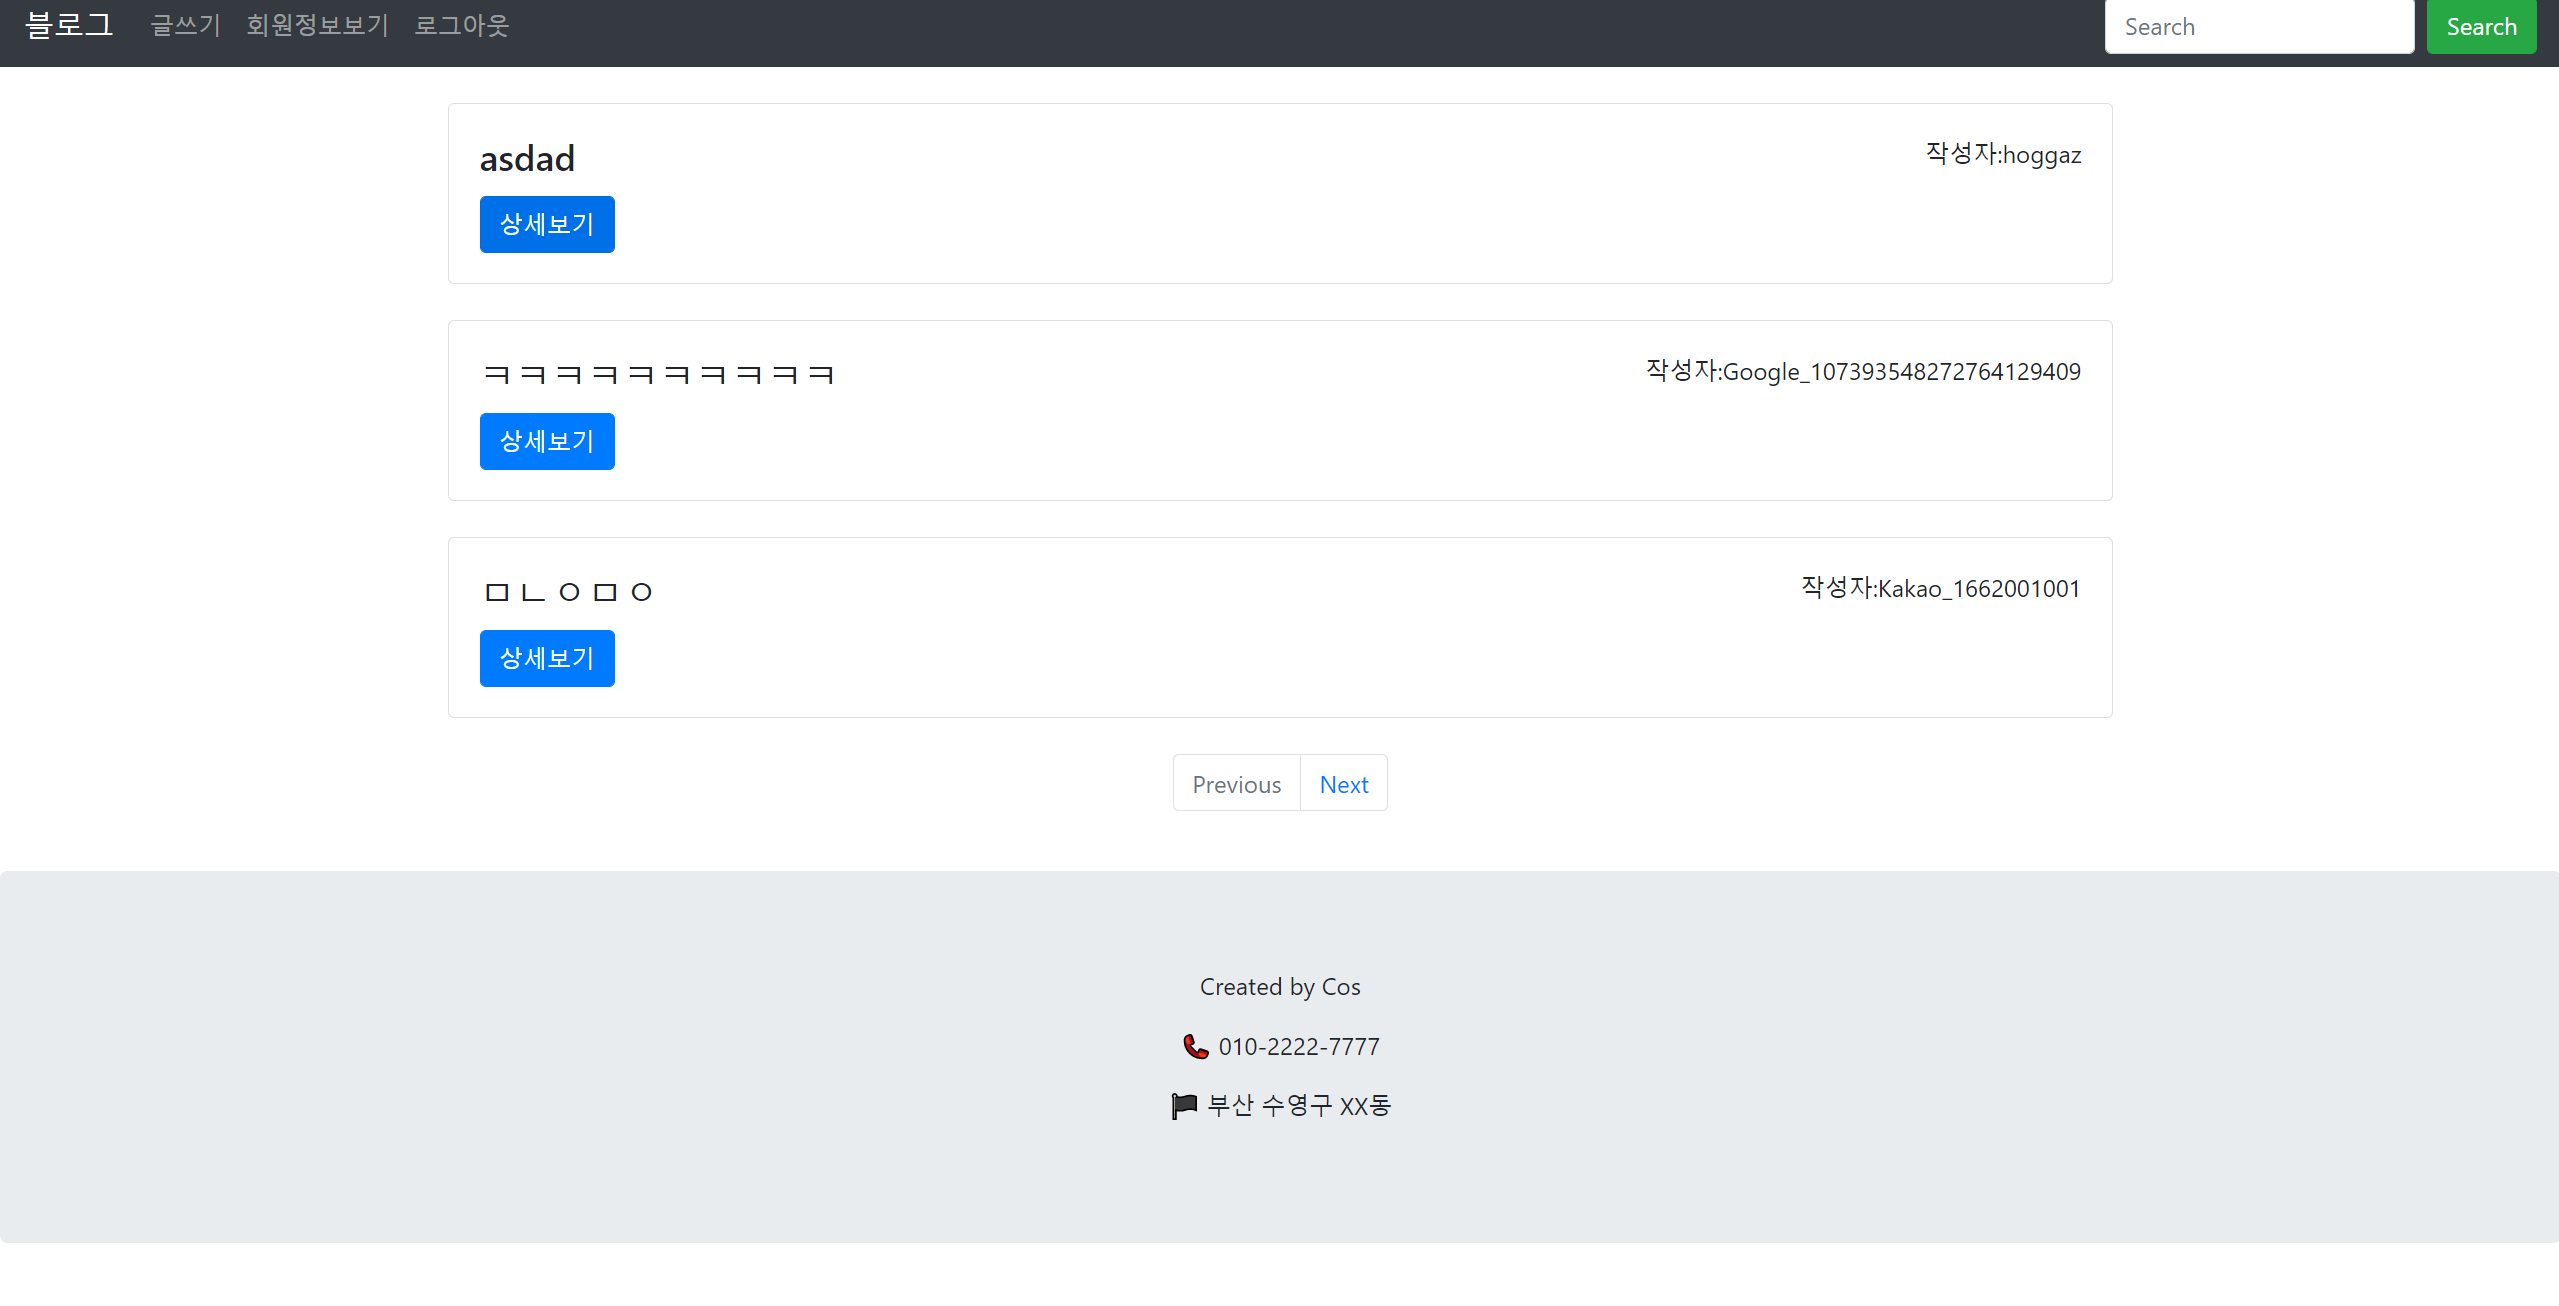Click the Previous pagination control
Screen dimensions: 2559x1306
pyautogui.click(x=1236, y=783)
